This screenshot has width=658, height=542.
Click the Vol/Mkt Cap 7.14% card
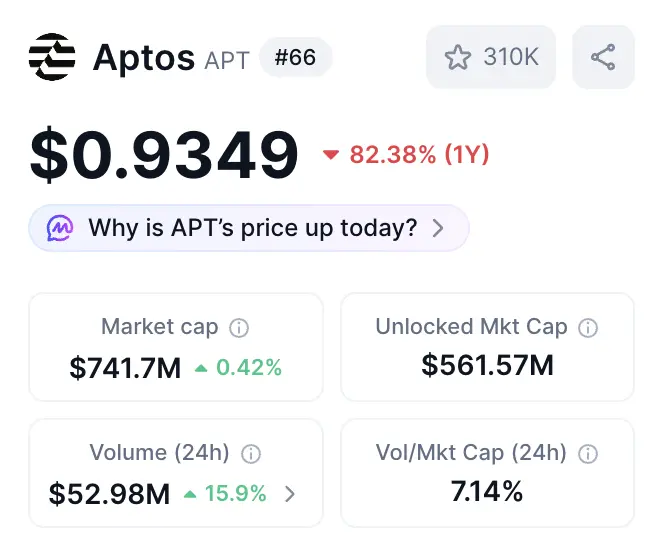487,473
